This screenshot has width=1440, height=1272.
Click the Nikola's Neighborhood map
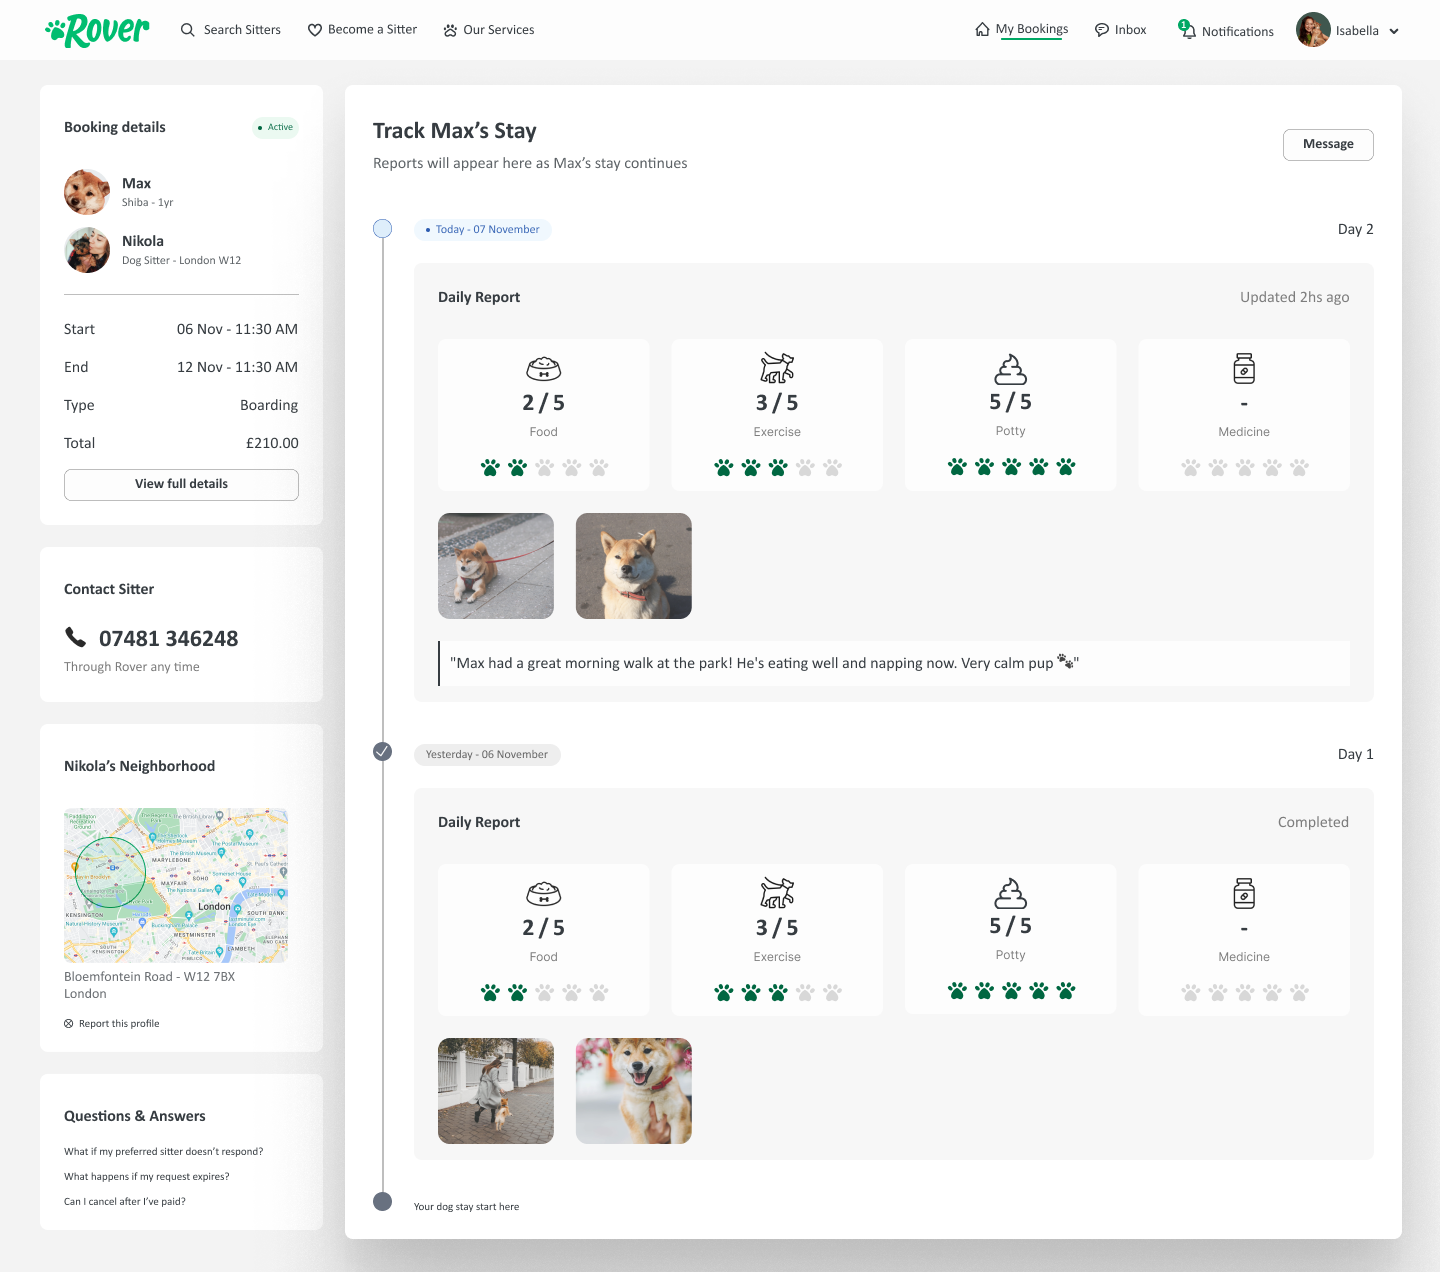click(x=176, y=885)
